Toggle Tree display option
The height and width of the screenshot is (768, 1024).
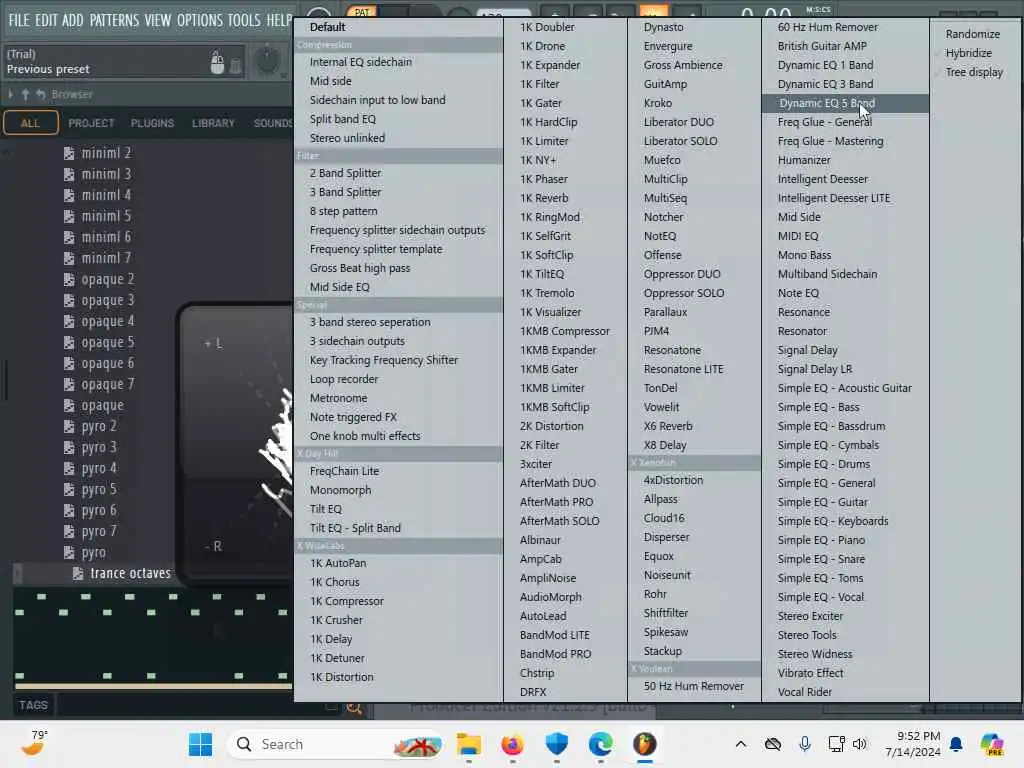coord(976,72)
